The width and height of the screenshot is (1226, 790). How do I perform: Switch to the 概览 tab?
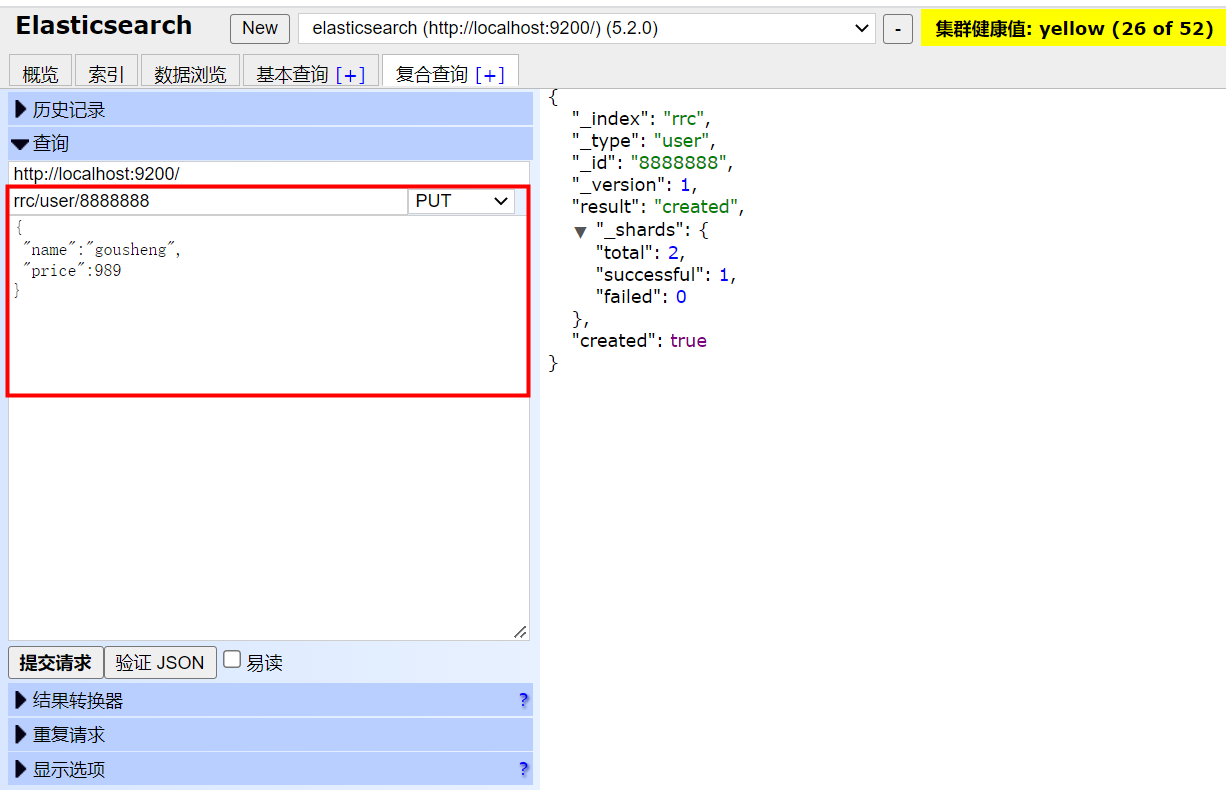(40, 73)
